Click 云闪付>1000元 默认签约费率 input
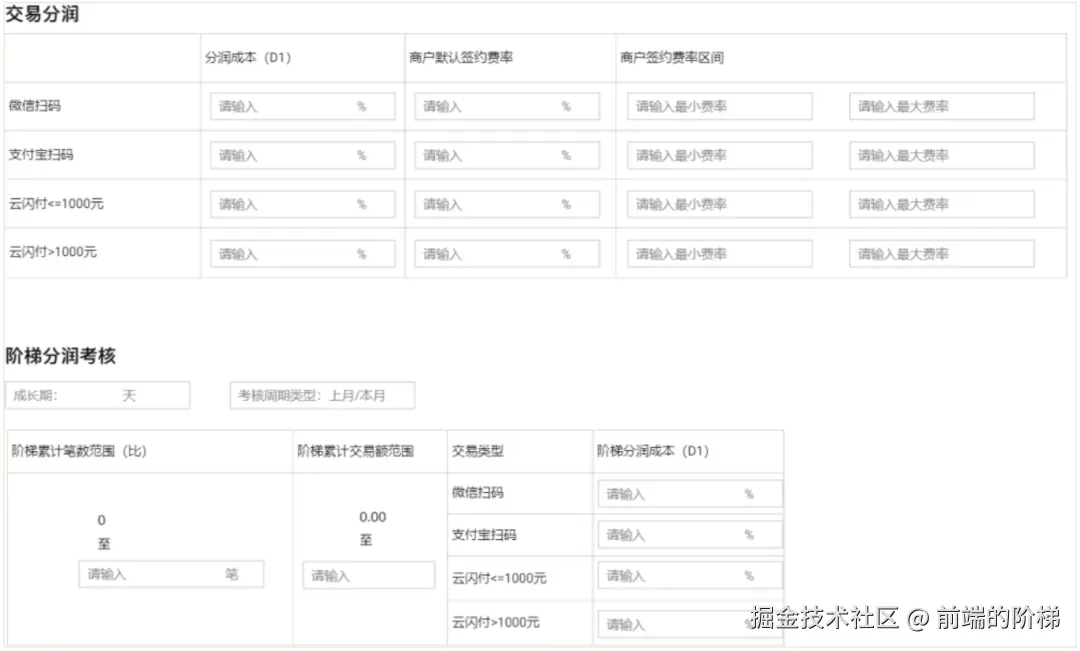1080x651 pixels. 504,252
